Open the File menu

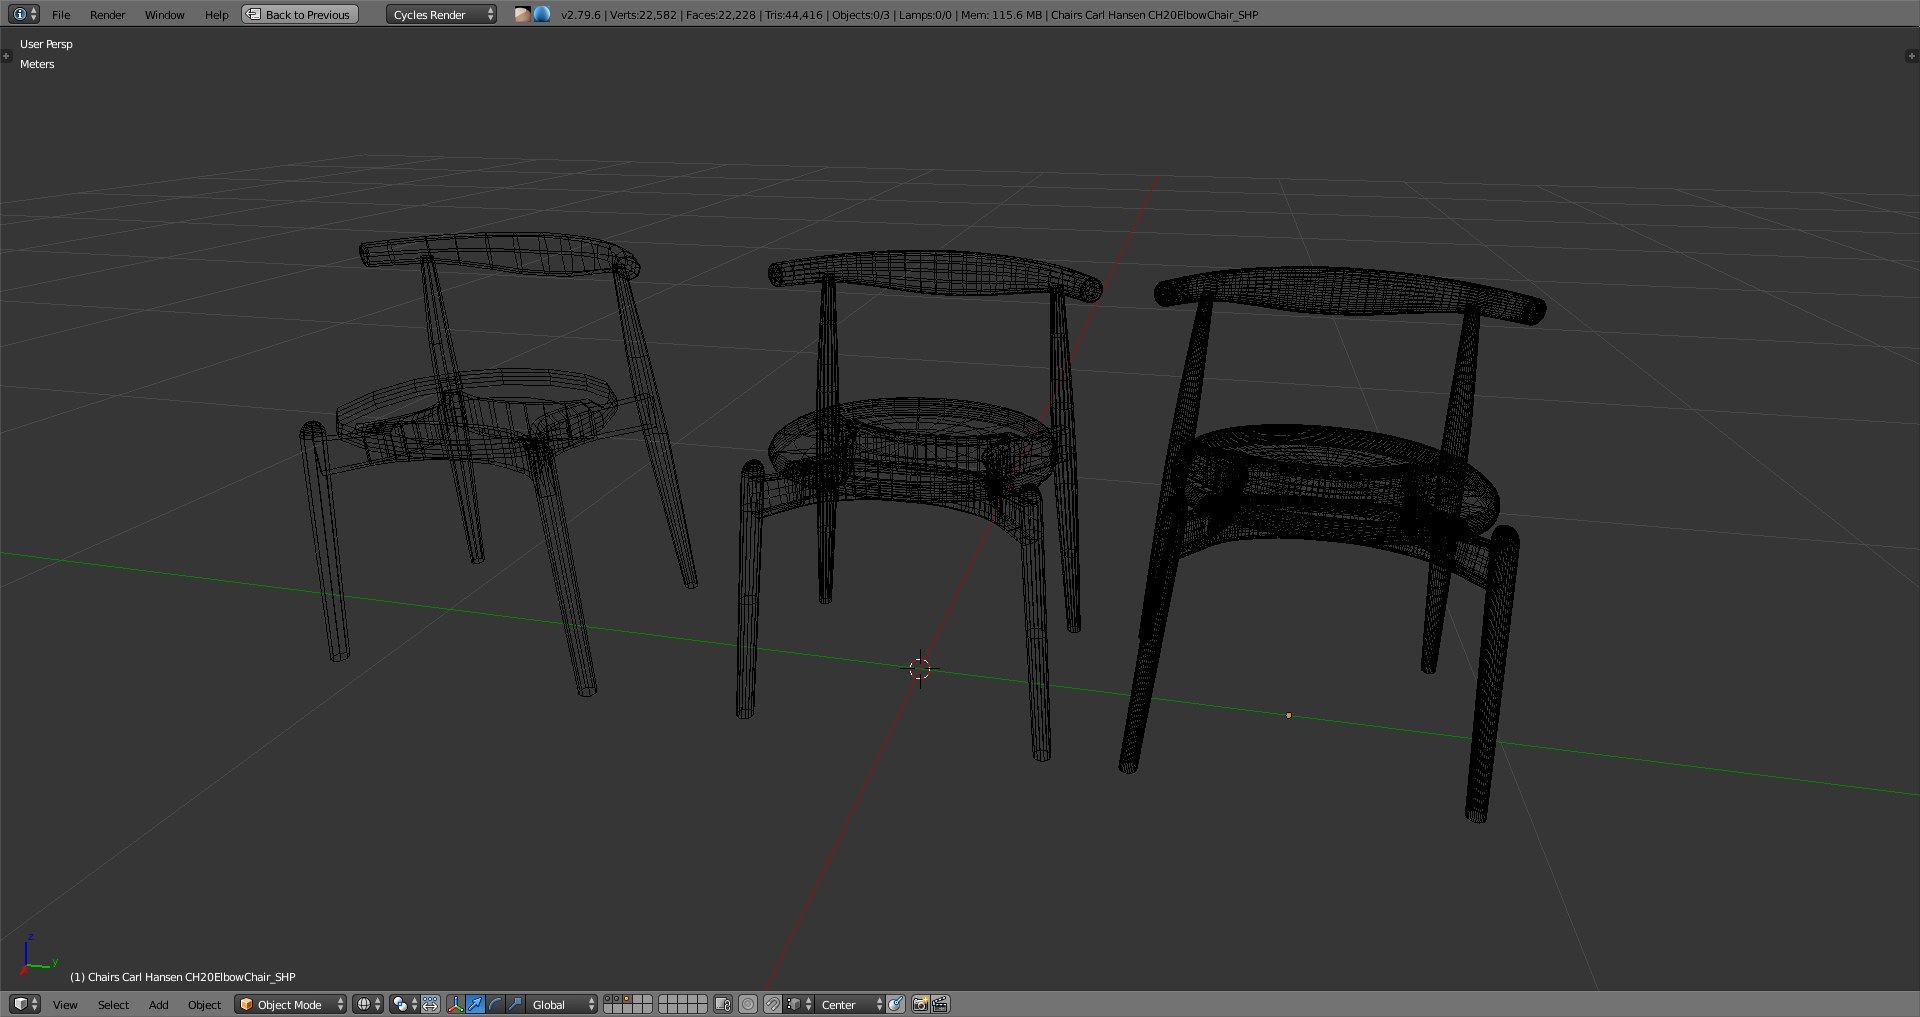pos(61,15)
